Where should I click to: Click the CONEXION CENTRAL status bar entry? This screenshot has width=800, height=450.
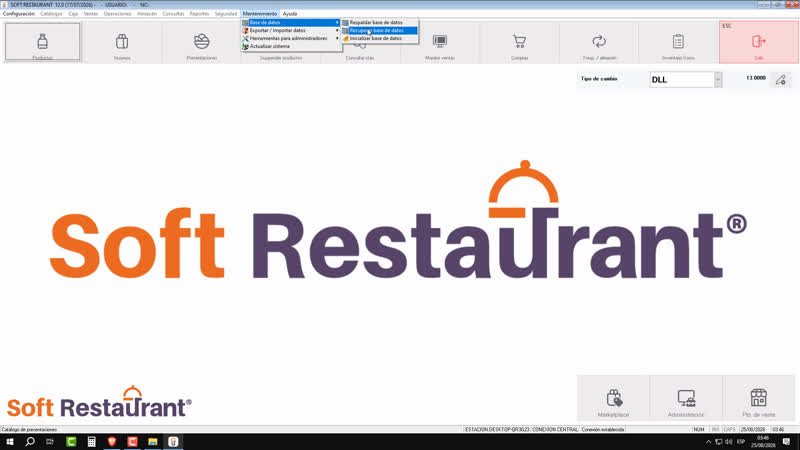tap(555, 430)
